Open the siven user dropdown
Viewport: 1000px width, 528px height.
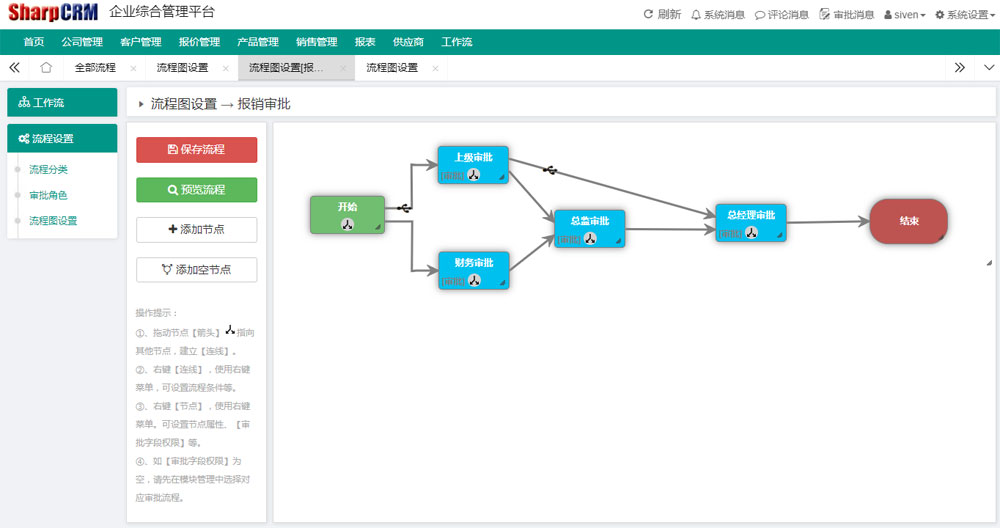(x=905, y=14)
